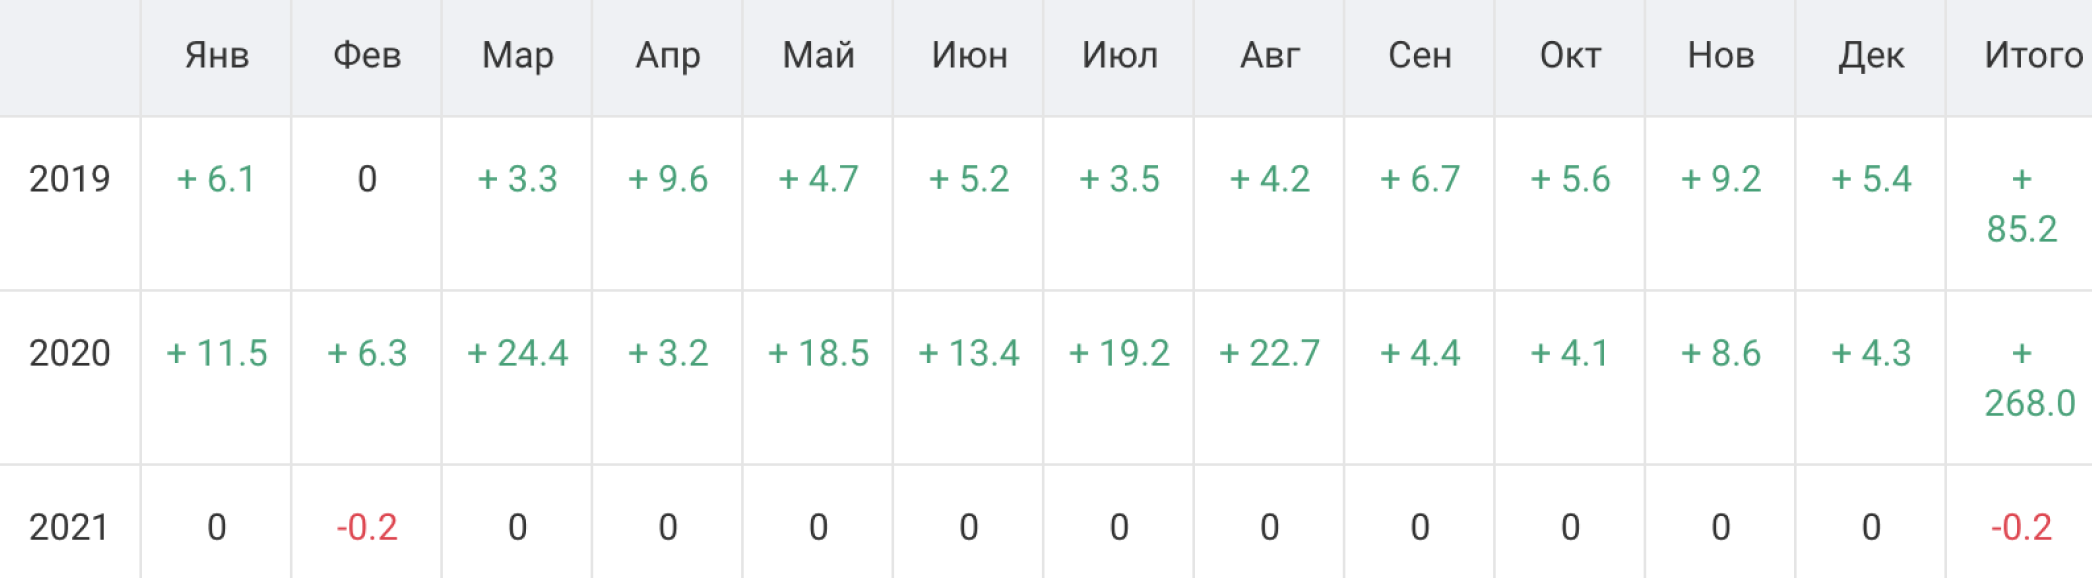This screenshot has height=578, width=2092.
Task: Click the Янв column header
Action: point(216,56)
